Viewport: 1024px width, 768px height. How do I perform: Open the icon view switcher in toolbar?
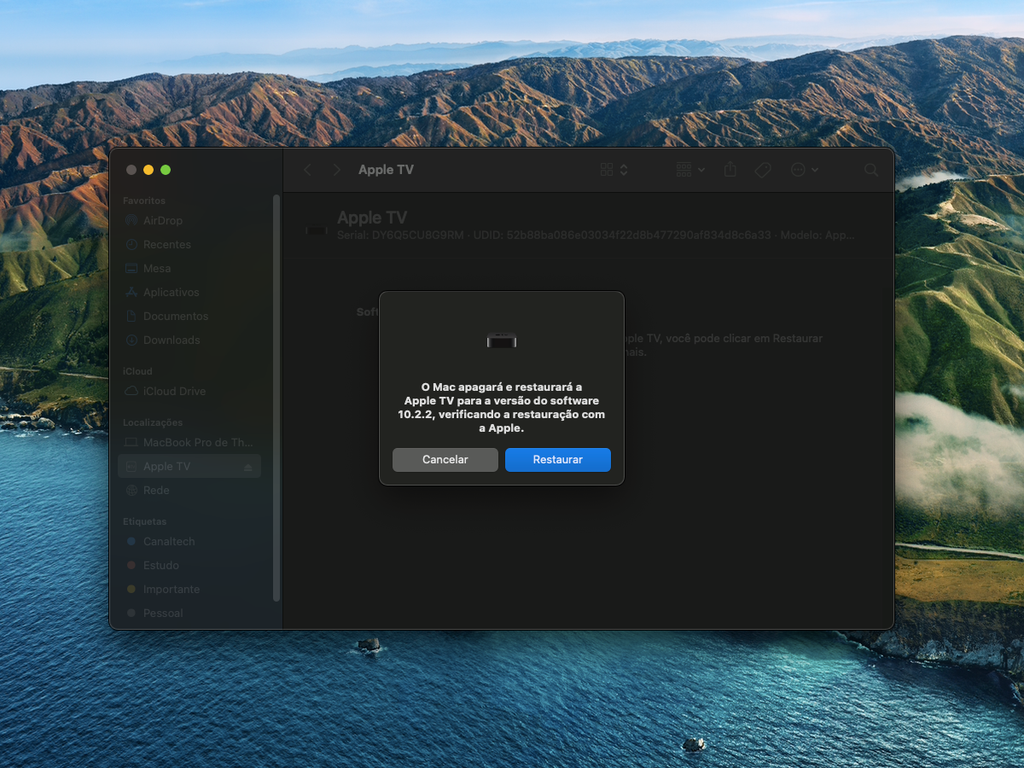pyautogui.click(x=614, y=170)
